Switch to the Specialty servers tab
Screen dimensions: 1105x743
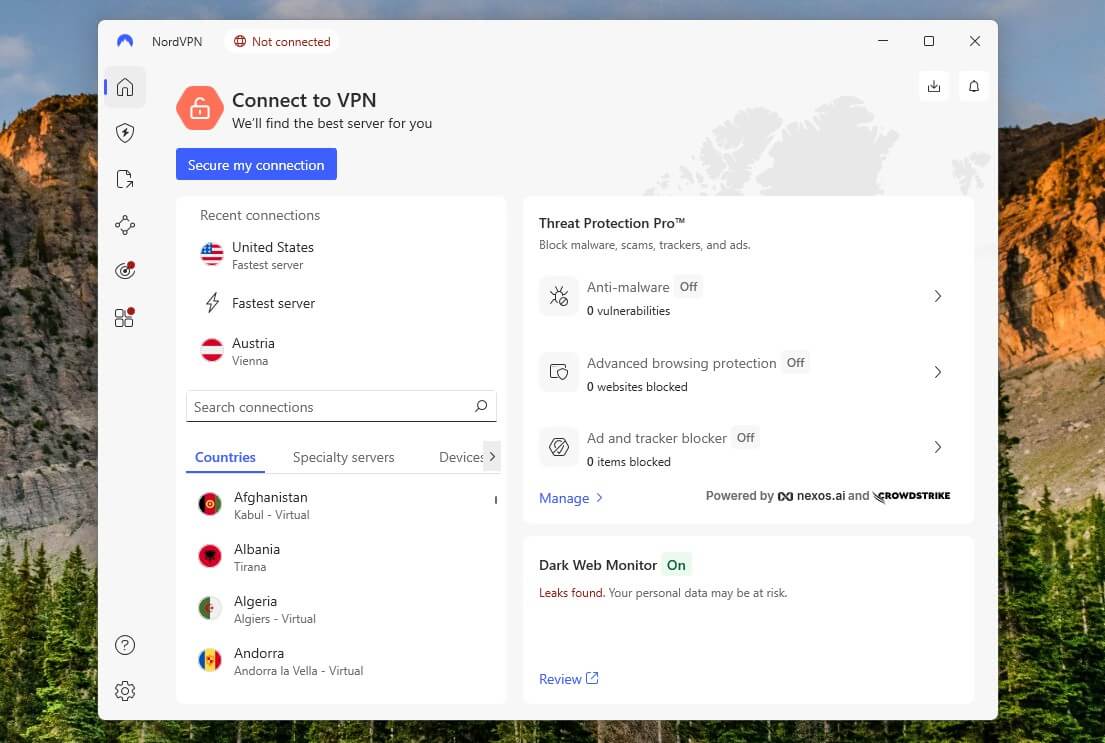tap(343, 456)
